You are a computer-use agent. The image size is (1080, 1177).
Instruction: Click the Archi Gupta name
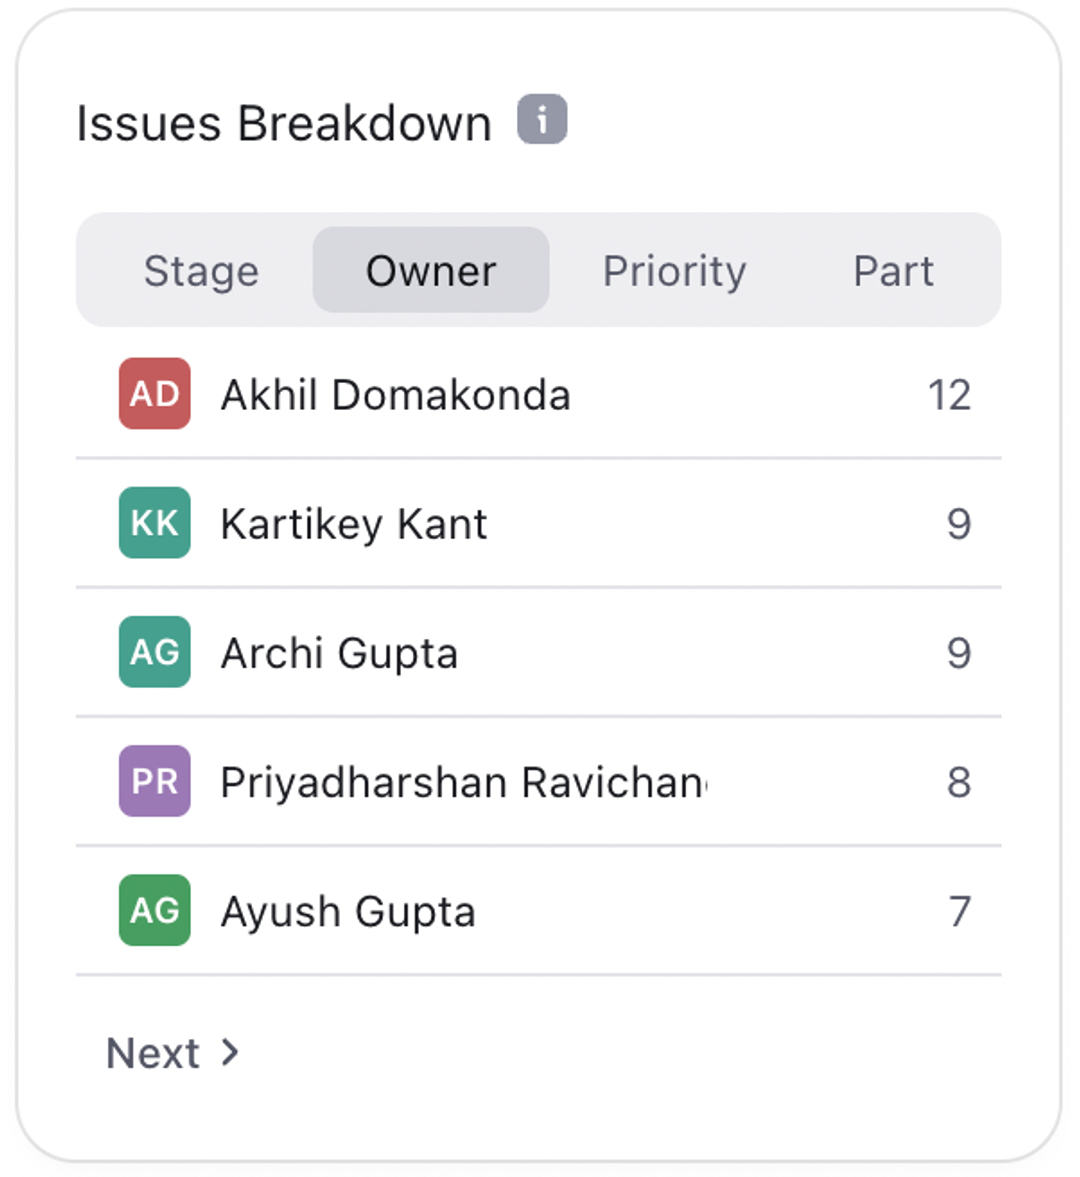(340, 653)
